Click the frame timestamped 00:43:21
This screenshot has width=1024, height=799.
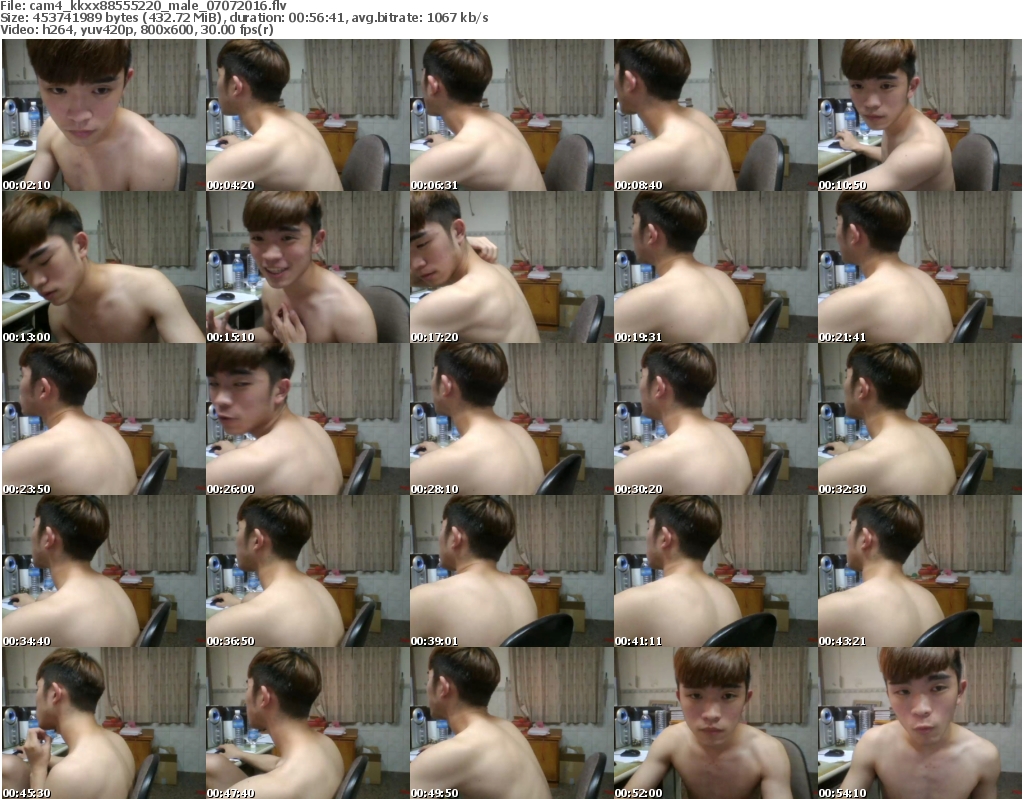[920, 572]
